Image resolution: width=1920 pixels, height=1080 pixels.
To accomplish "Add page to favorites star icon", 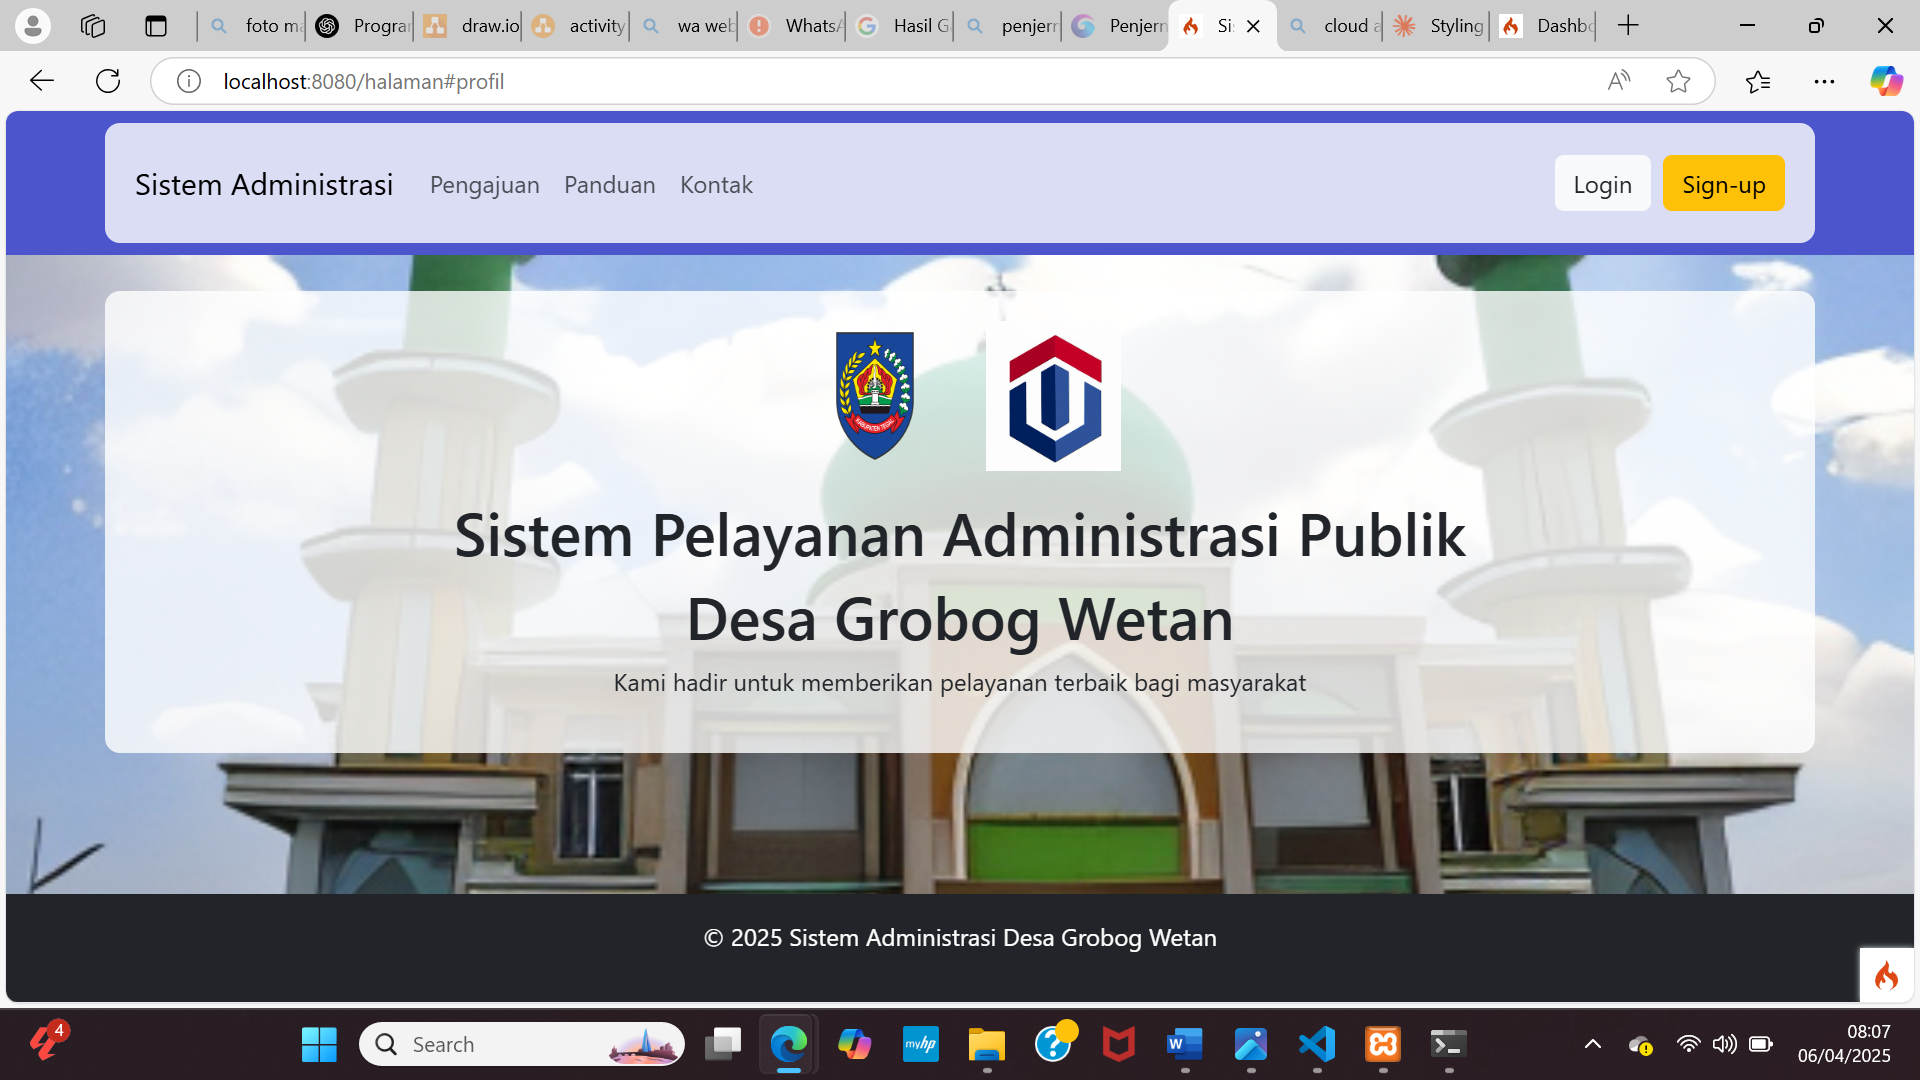I will (1678, 81).
